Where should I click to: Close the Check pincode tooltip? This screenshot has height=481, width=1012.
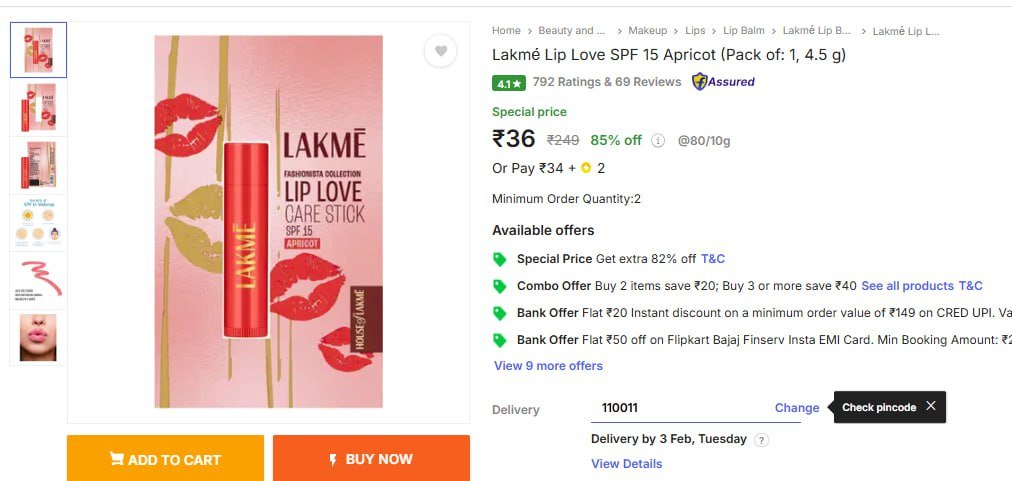pos(931,406)
